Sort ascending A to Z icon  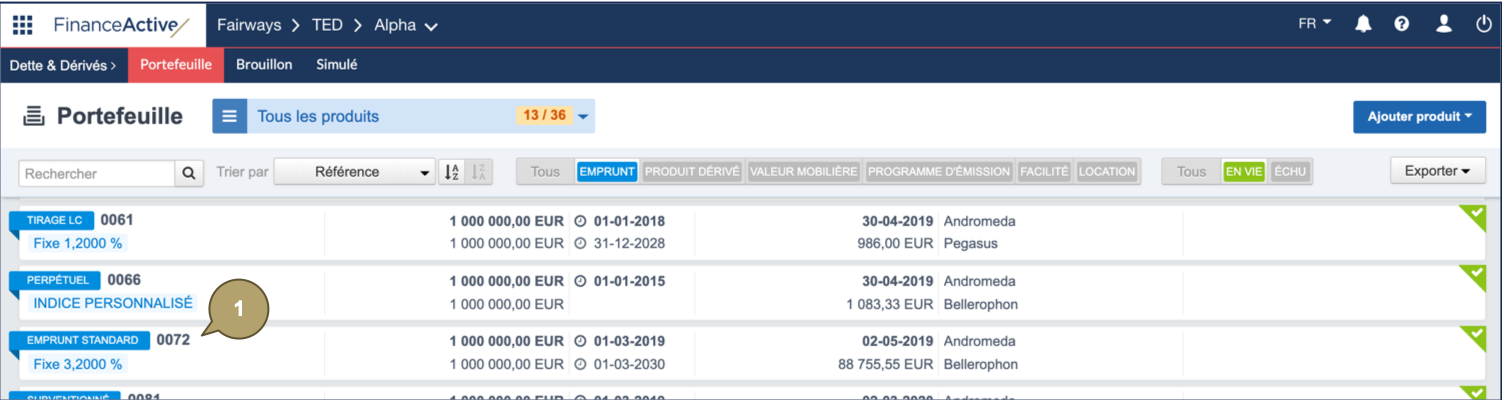coord(452,172)
